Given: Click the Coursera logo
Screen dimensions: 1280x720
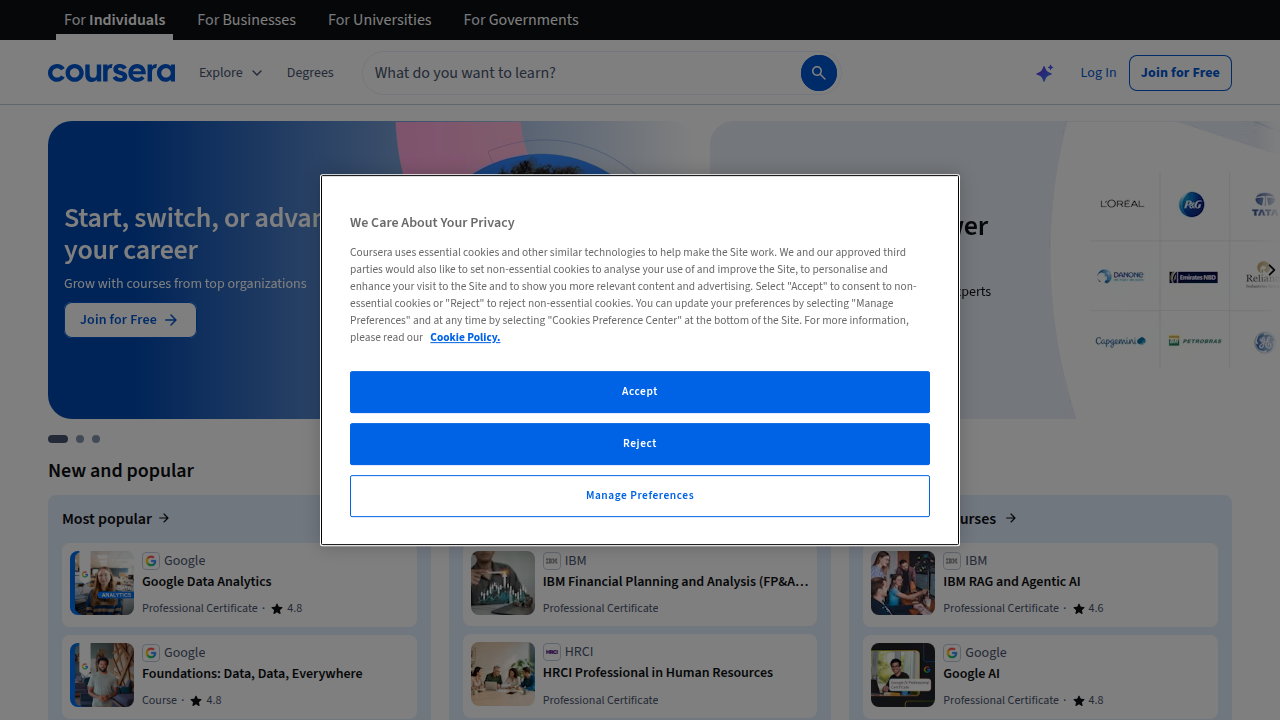Looking at the screenshot, I should click(111, 73).
